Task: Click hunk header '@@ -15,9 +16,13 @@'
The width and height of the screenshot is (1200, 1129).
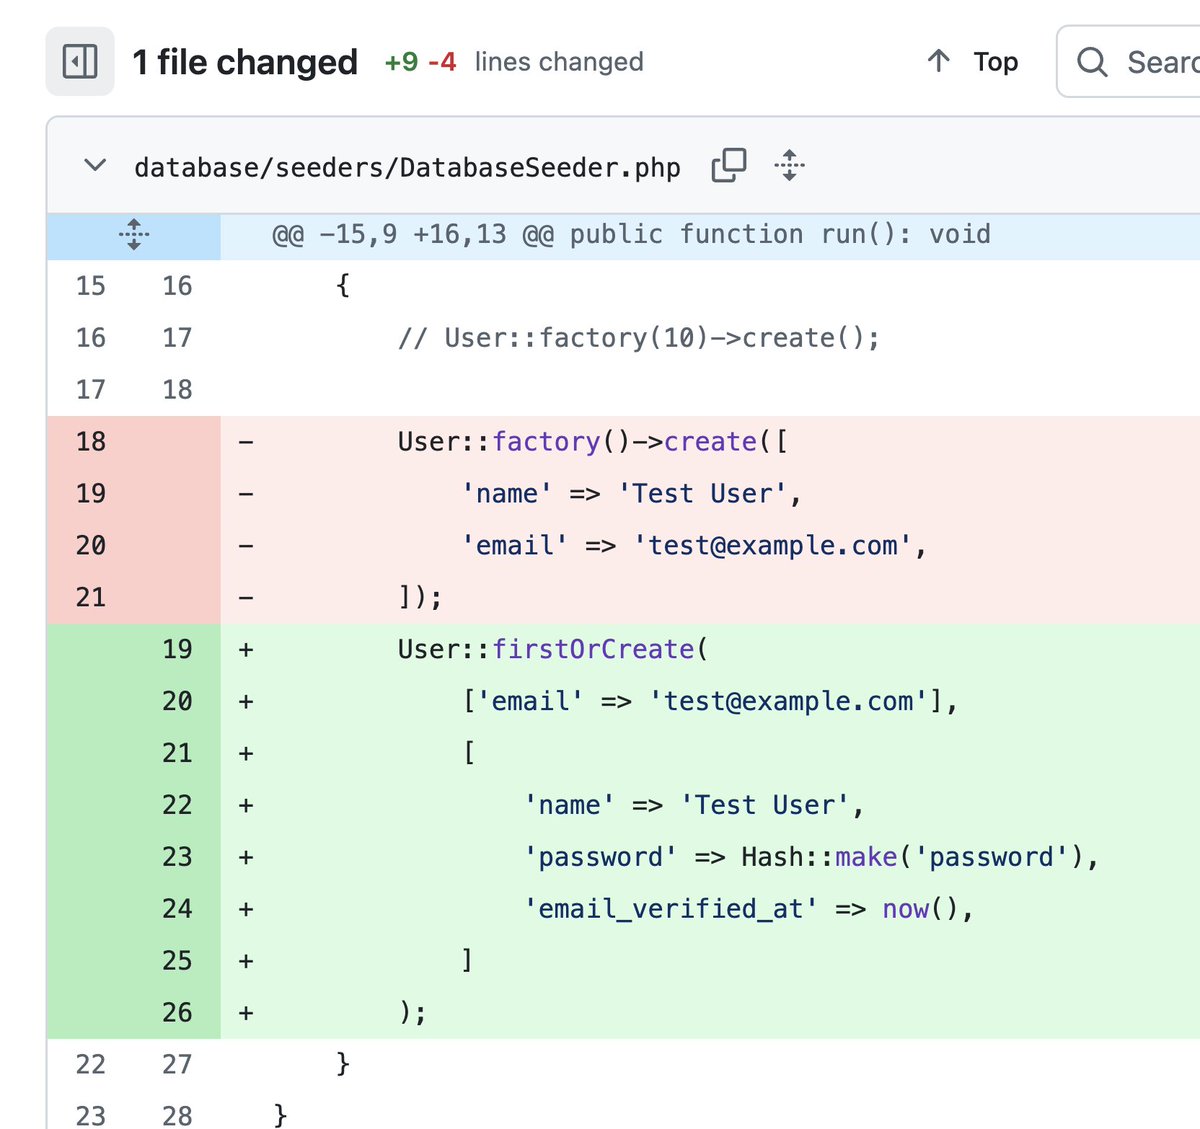Action: [x=412, y=234]
